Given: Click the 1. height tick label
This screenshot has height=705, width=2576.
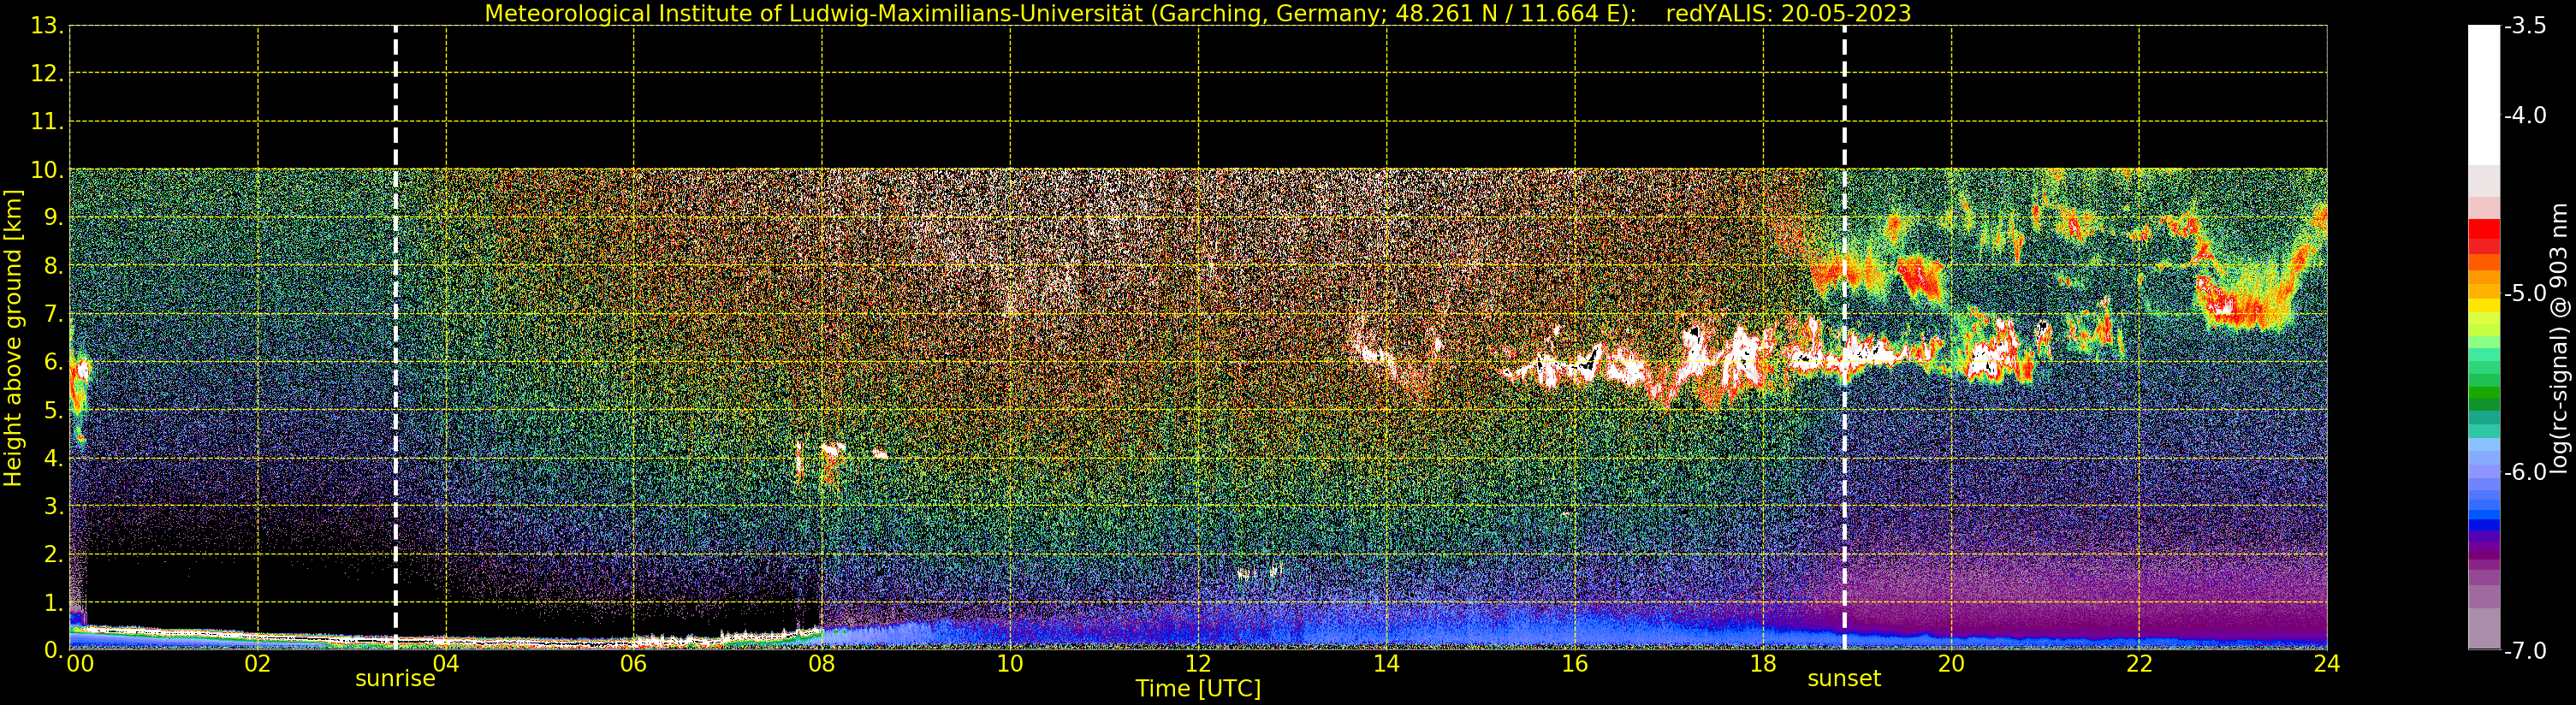Looking at the screenshot, I should point(54,602).
